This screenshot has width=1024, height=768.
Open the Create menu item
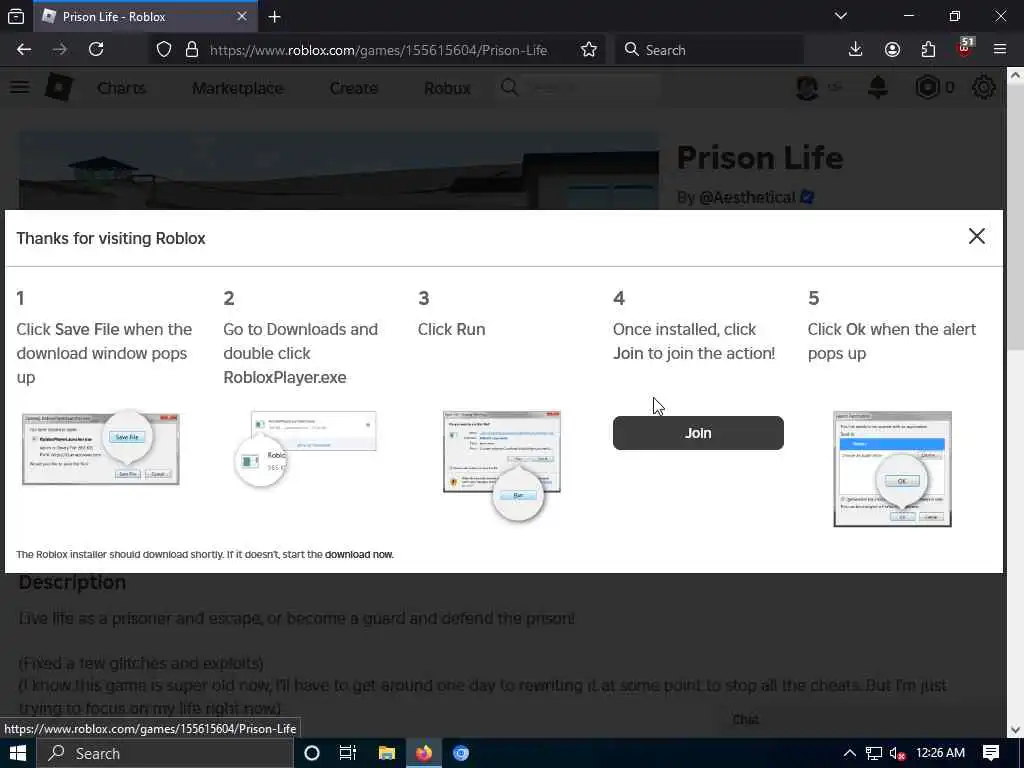tap(353, 88)
